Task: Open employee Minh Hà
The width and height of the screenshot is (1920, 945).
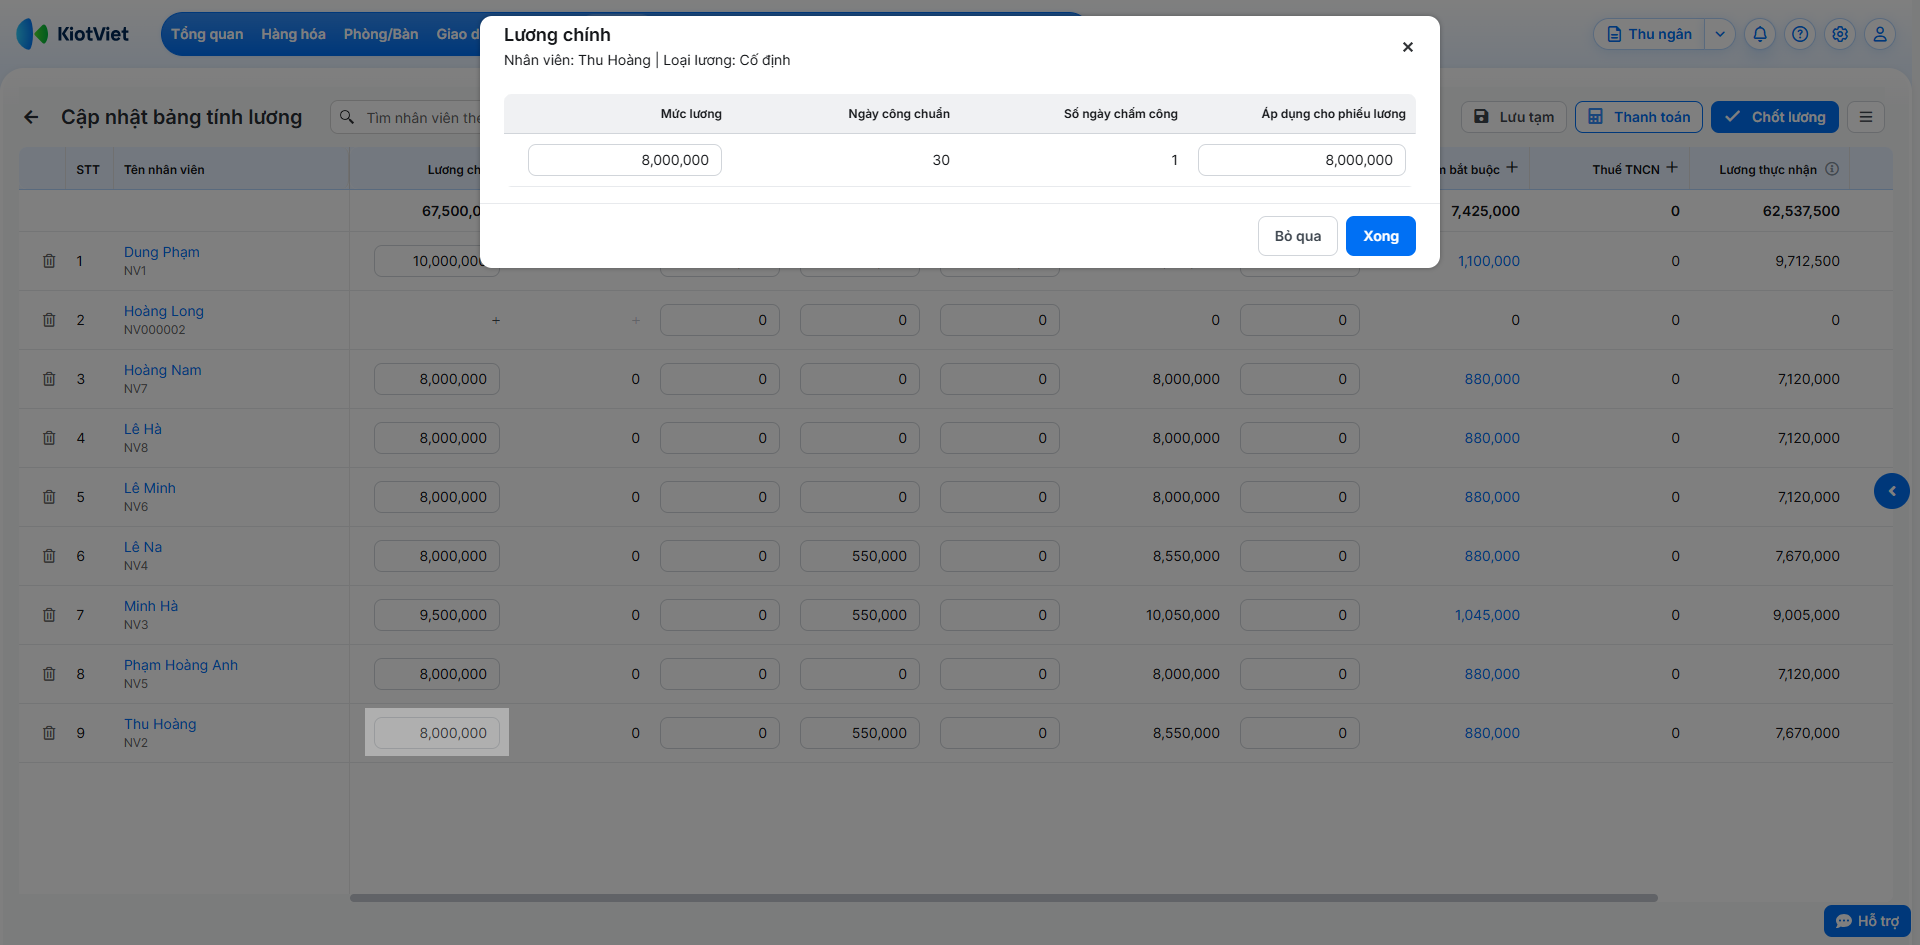Action: pyautogui.click(x=151, y=606)
